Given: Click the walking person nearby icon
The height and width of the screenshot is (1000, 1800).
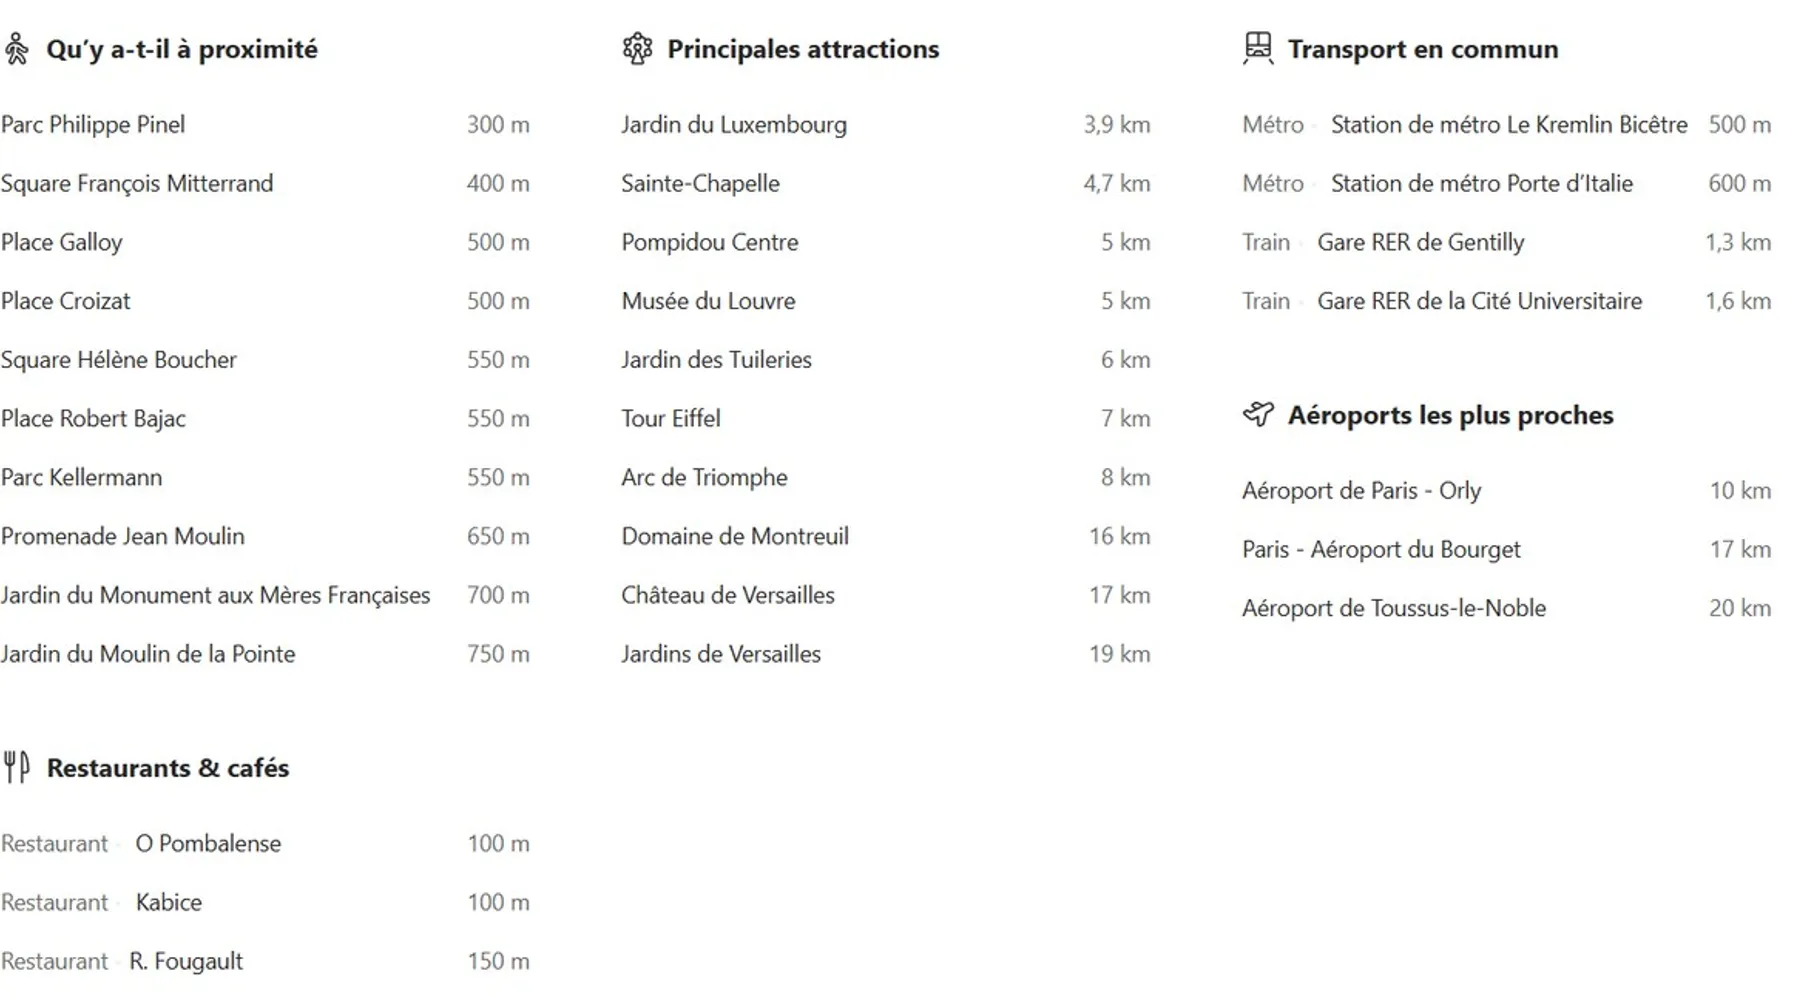Looking at the screenshot, I should click(x=16, y=49).
